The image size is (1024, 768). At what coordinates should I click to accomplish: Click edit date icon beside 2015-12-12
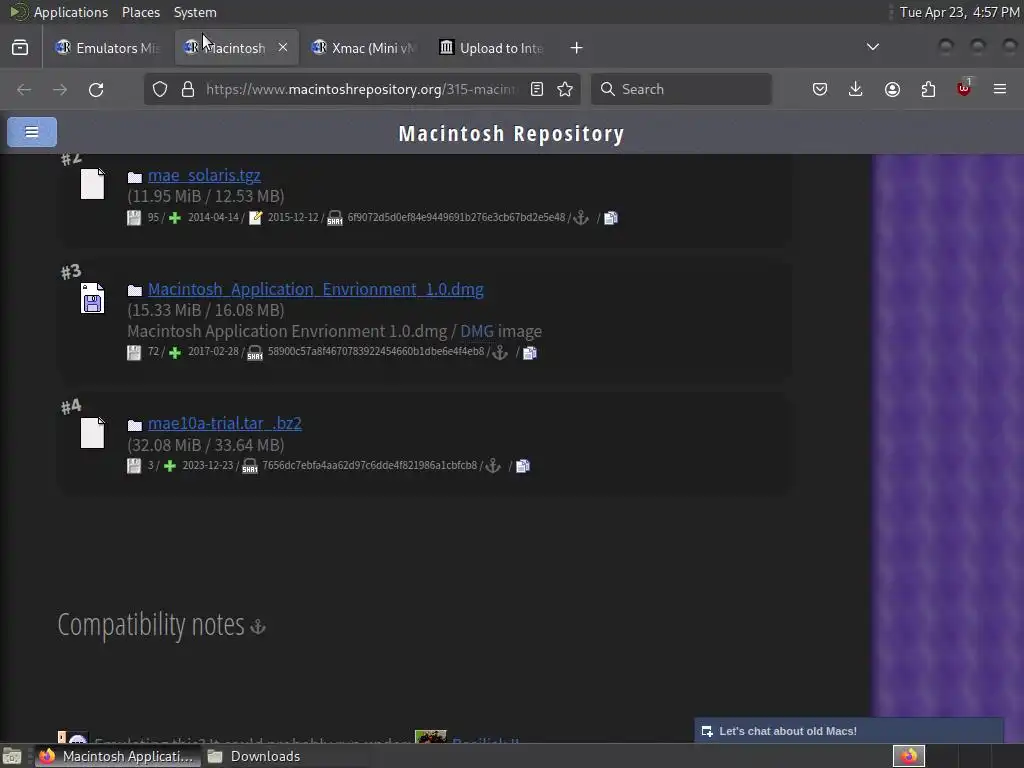(255, 218)
